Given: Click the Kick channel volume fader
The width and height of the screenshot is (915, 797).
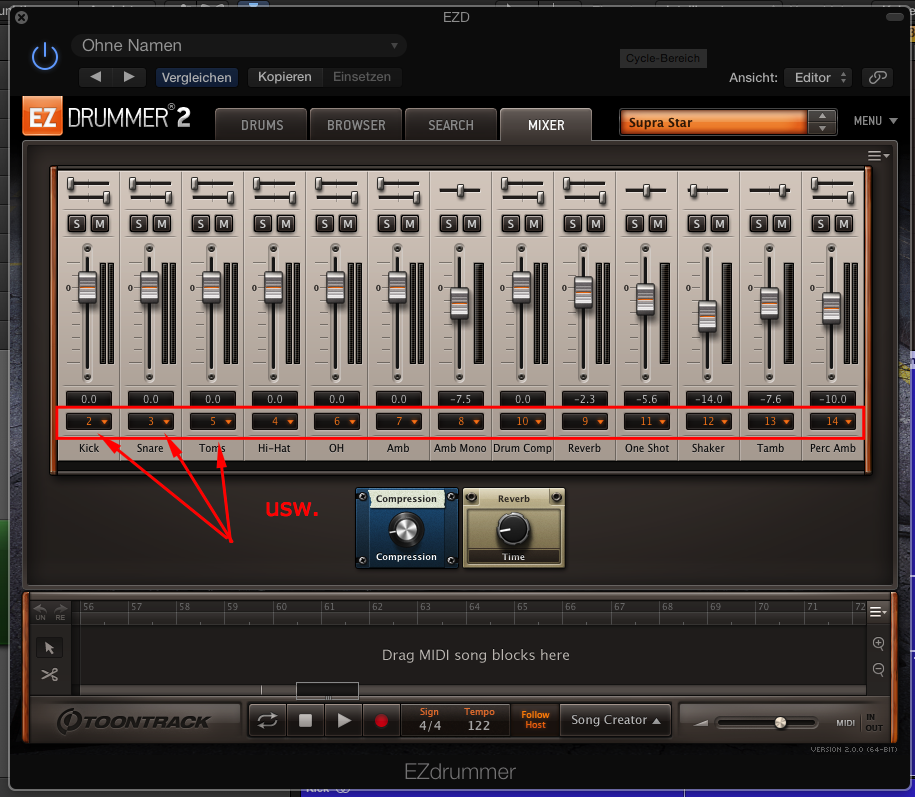Looking at the screenshot, I should click(x=88, y=287).
